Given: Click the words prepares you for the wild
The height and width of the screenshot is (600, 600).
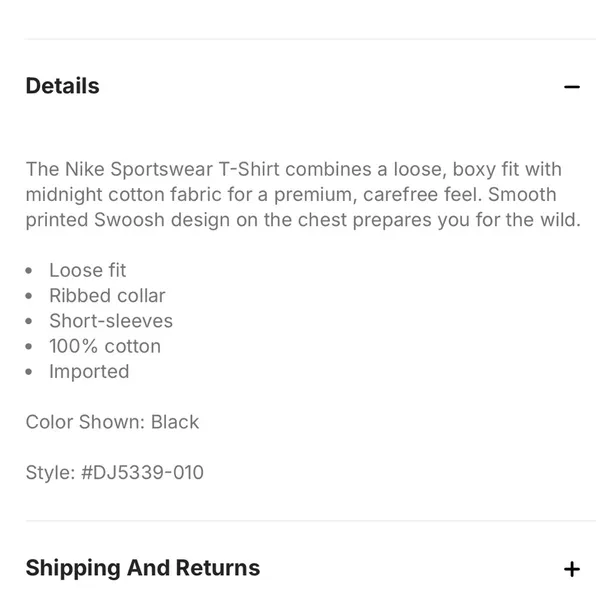Looking at the screenshot, I should (x=467, y=220).
